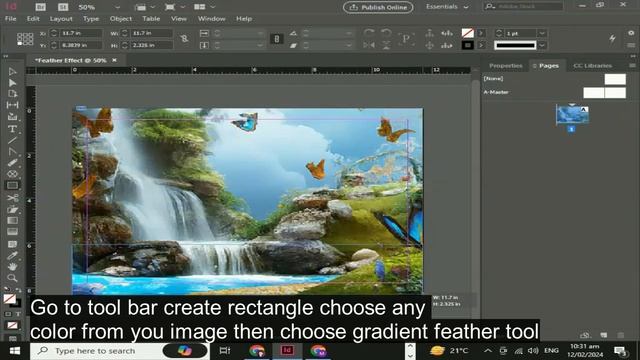Image resolution: width=640 pixels, height=360 pixels.
Task: Select the Line tool
Action: [x=12, y=141]
